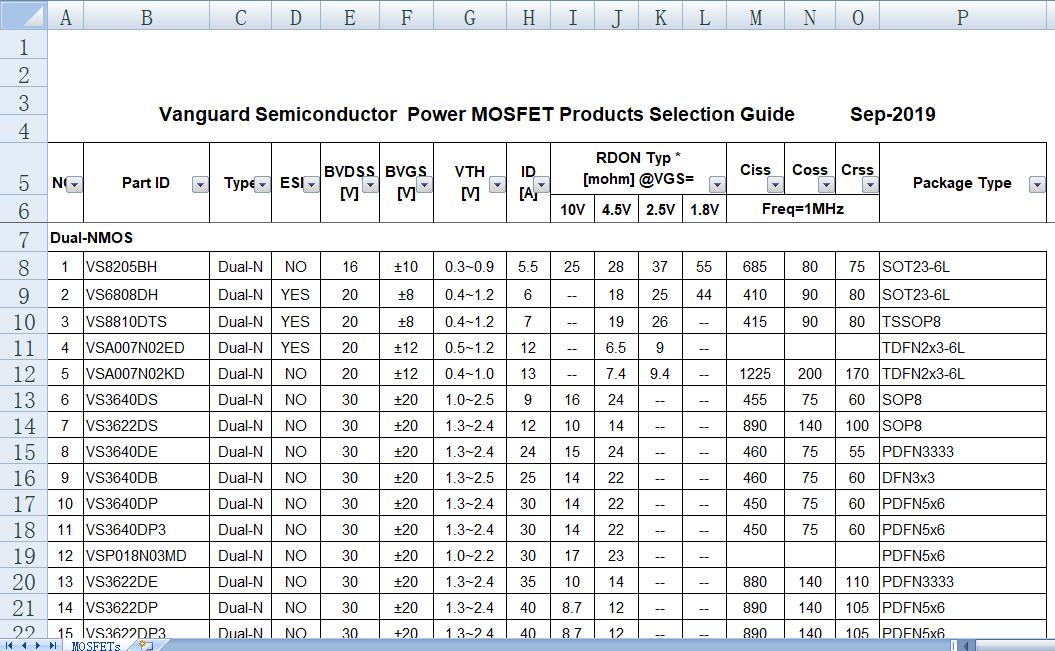Viewport: 1055px width, 651px height.
Task: Click the VS3640DB part ID cell
Action: pos(147,477)
